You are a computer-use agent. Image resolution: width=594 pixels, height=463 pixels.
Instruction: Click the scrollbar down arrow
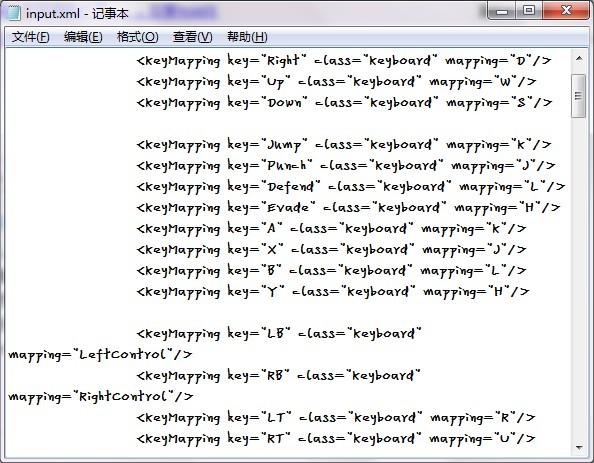point(579,447)
